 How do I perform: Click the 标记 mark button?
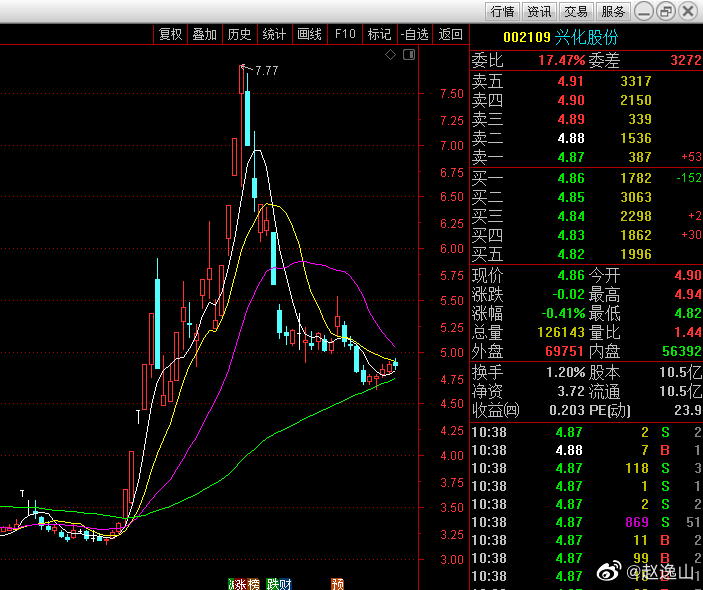point(379,34)
